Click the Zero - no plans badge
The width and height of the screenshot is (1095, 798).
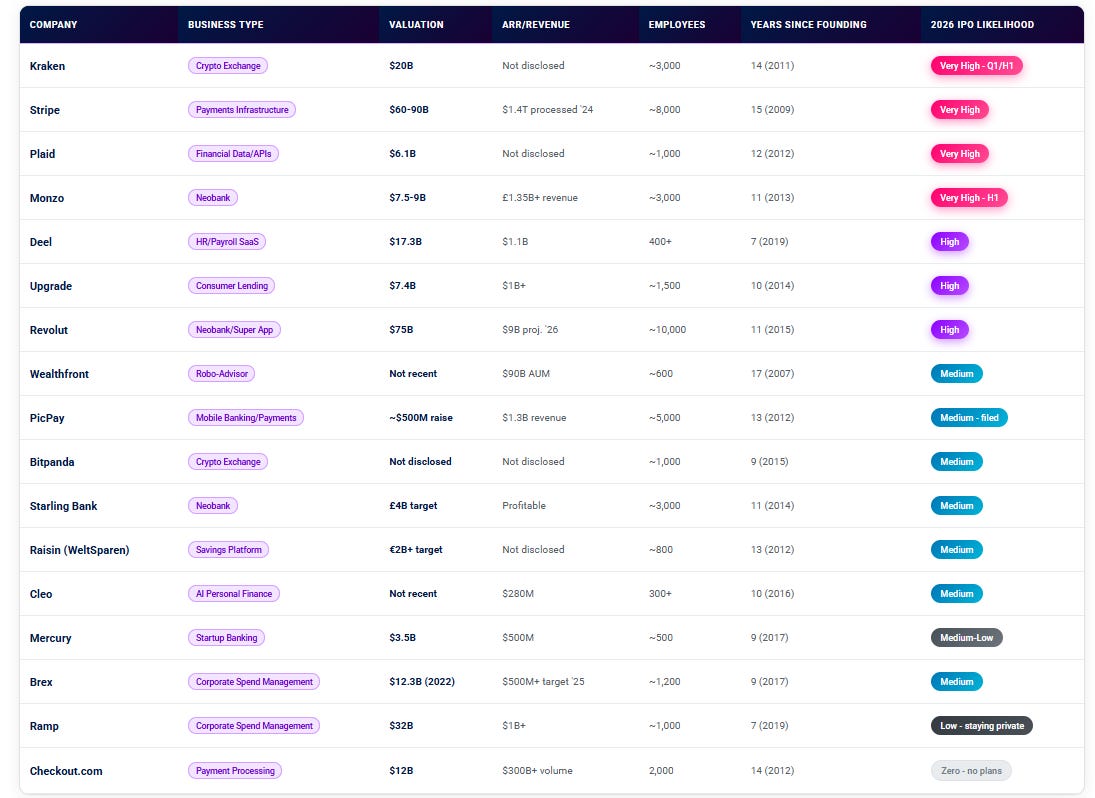pyautogui.click(x=971, y=771)
